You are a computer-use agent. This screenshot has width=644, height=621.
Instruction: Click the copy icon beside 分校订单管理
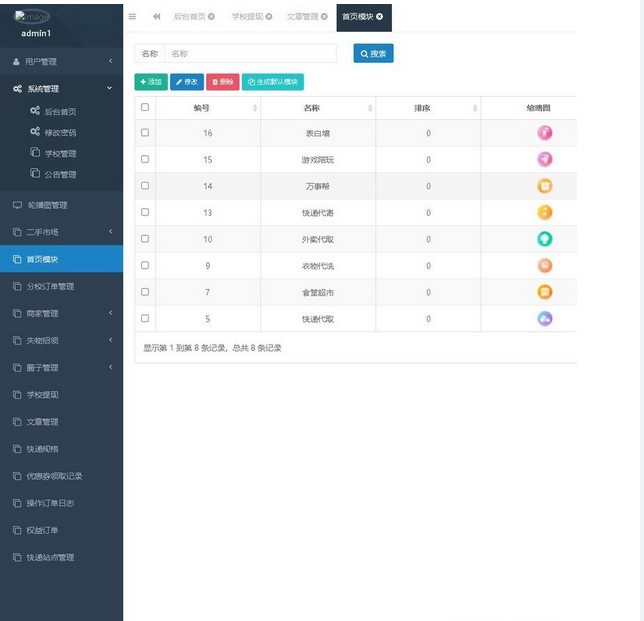click(x=17, y=286)
